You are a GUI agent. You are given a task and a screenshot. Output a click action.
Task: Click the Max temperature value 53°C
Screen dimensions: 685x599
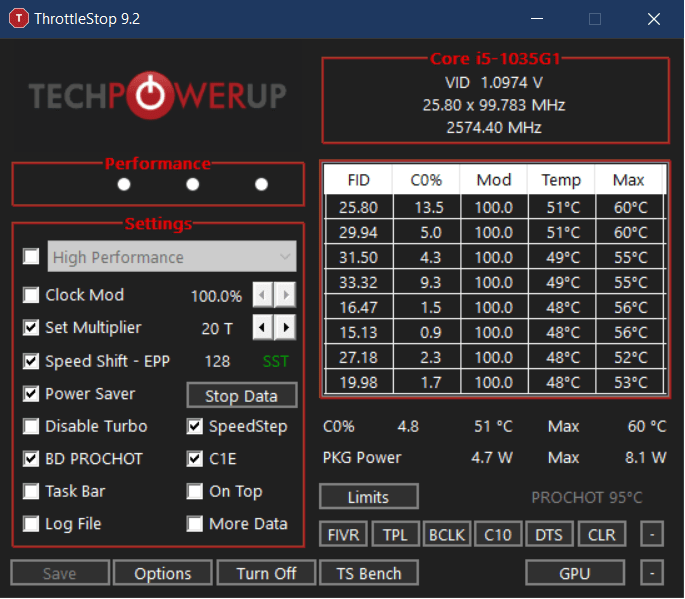click(x=630, y=382)
